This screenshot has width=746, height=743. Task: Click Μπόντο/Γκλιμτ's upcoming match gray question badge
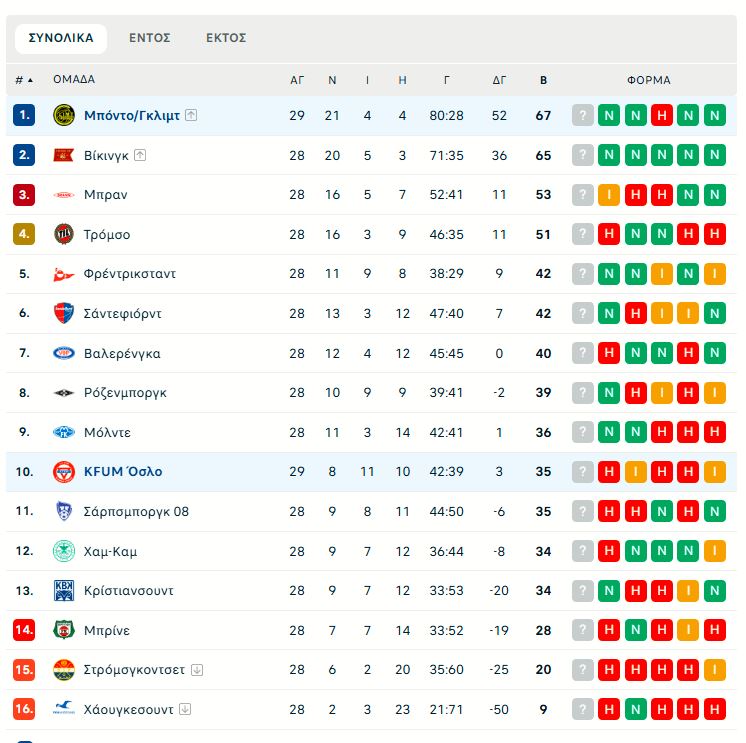[x=583, y=115]
